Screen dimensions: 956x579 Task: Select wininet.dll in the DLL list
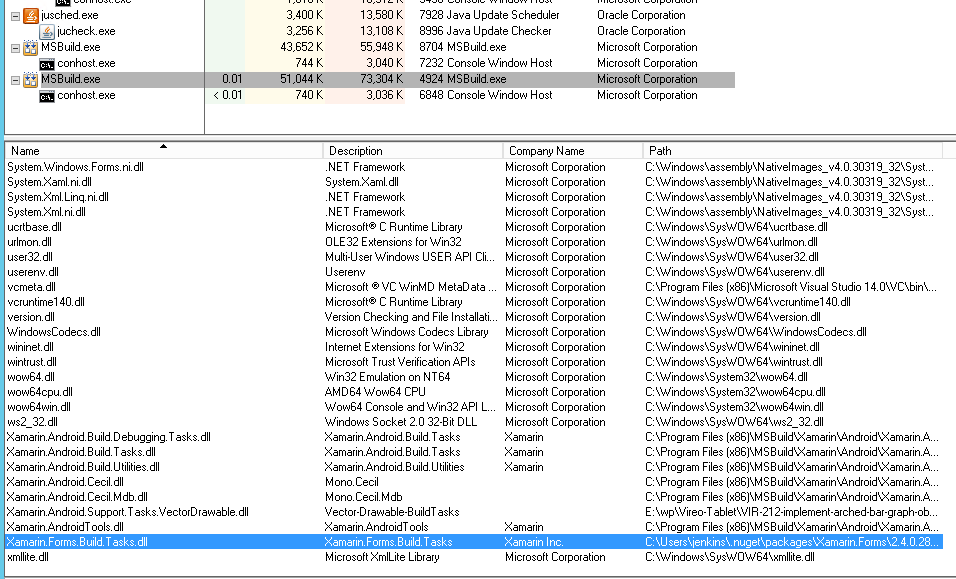[x=30, y=347]
